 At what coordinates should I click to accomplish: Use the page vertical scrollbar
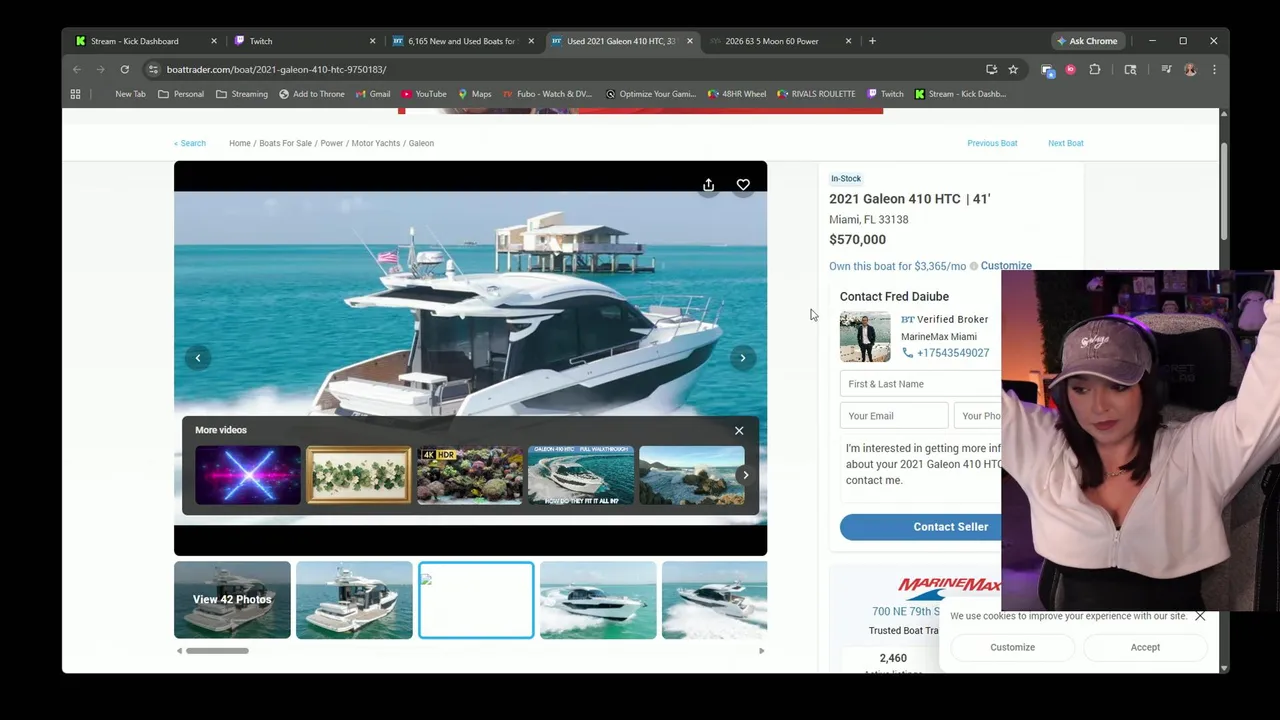coord(1224,192)
